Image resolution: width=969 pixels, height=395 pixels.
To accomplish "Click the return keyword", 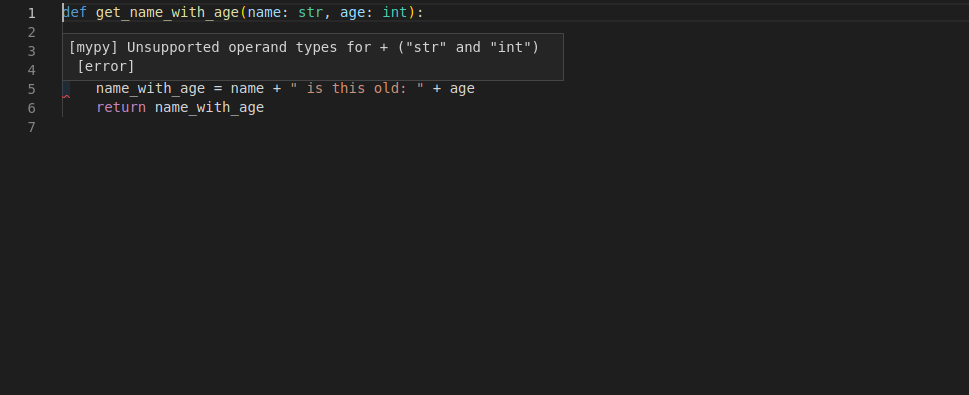I will [x=121, y=108].
